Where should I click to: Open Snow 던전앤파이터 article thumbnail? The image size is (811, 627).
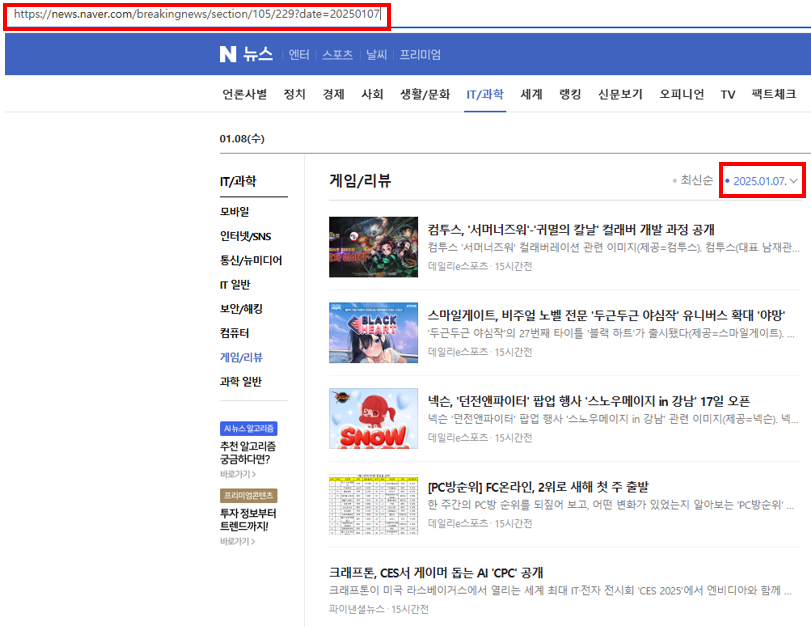(373, 419)
